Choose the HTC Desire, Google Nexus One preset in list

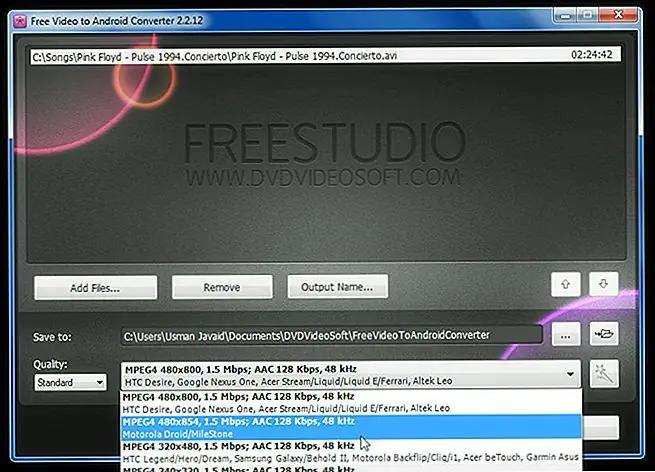(350, 402)
